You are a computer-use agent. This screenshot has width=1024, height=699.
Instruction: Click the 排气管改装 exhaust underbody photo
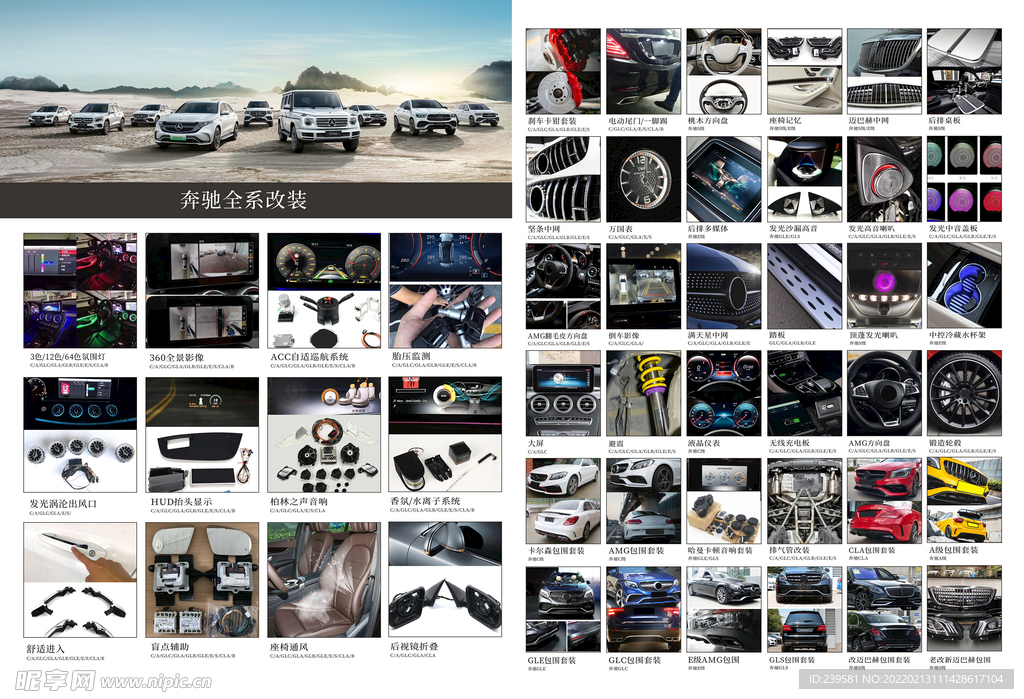tap(805, 500)
